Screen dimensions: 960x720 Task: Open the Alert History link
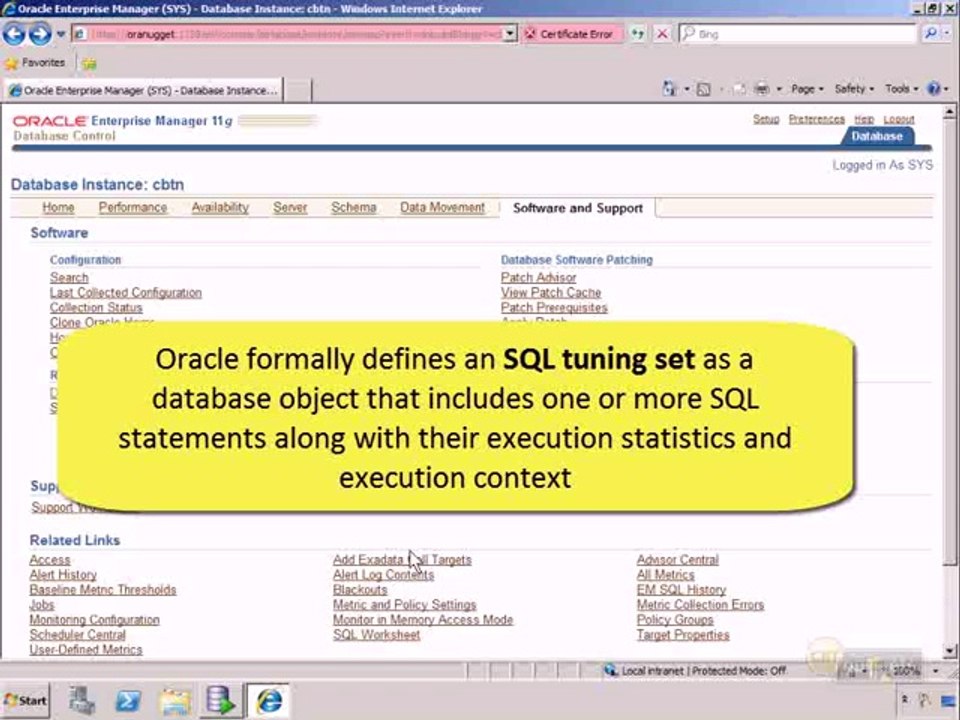(x=63, y=575)
